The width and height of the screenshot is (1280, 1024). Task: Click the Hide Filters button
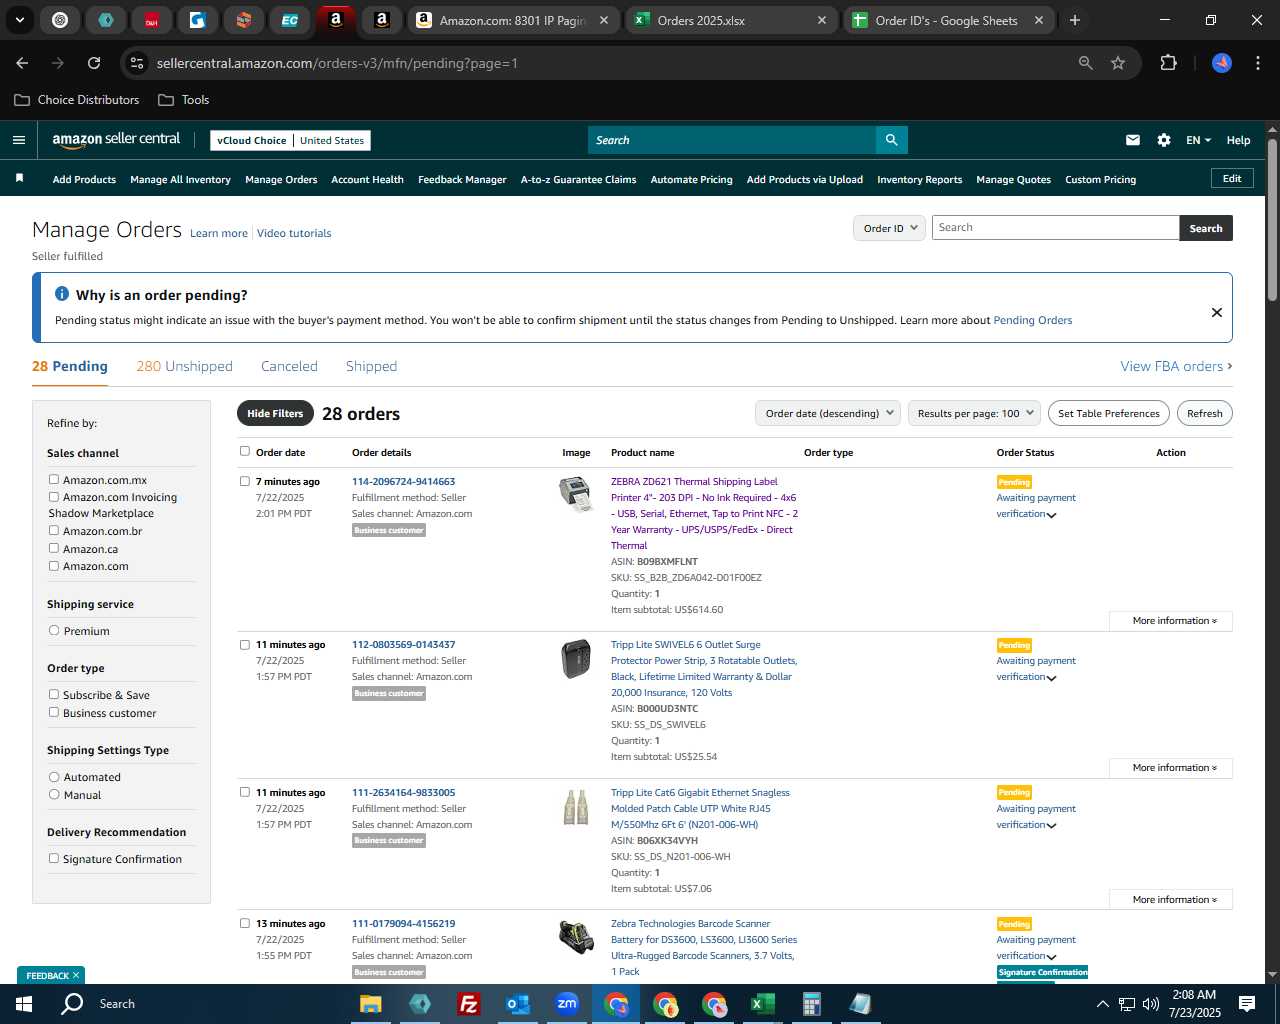tap(275, 413)
